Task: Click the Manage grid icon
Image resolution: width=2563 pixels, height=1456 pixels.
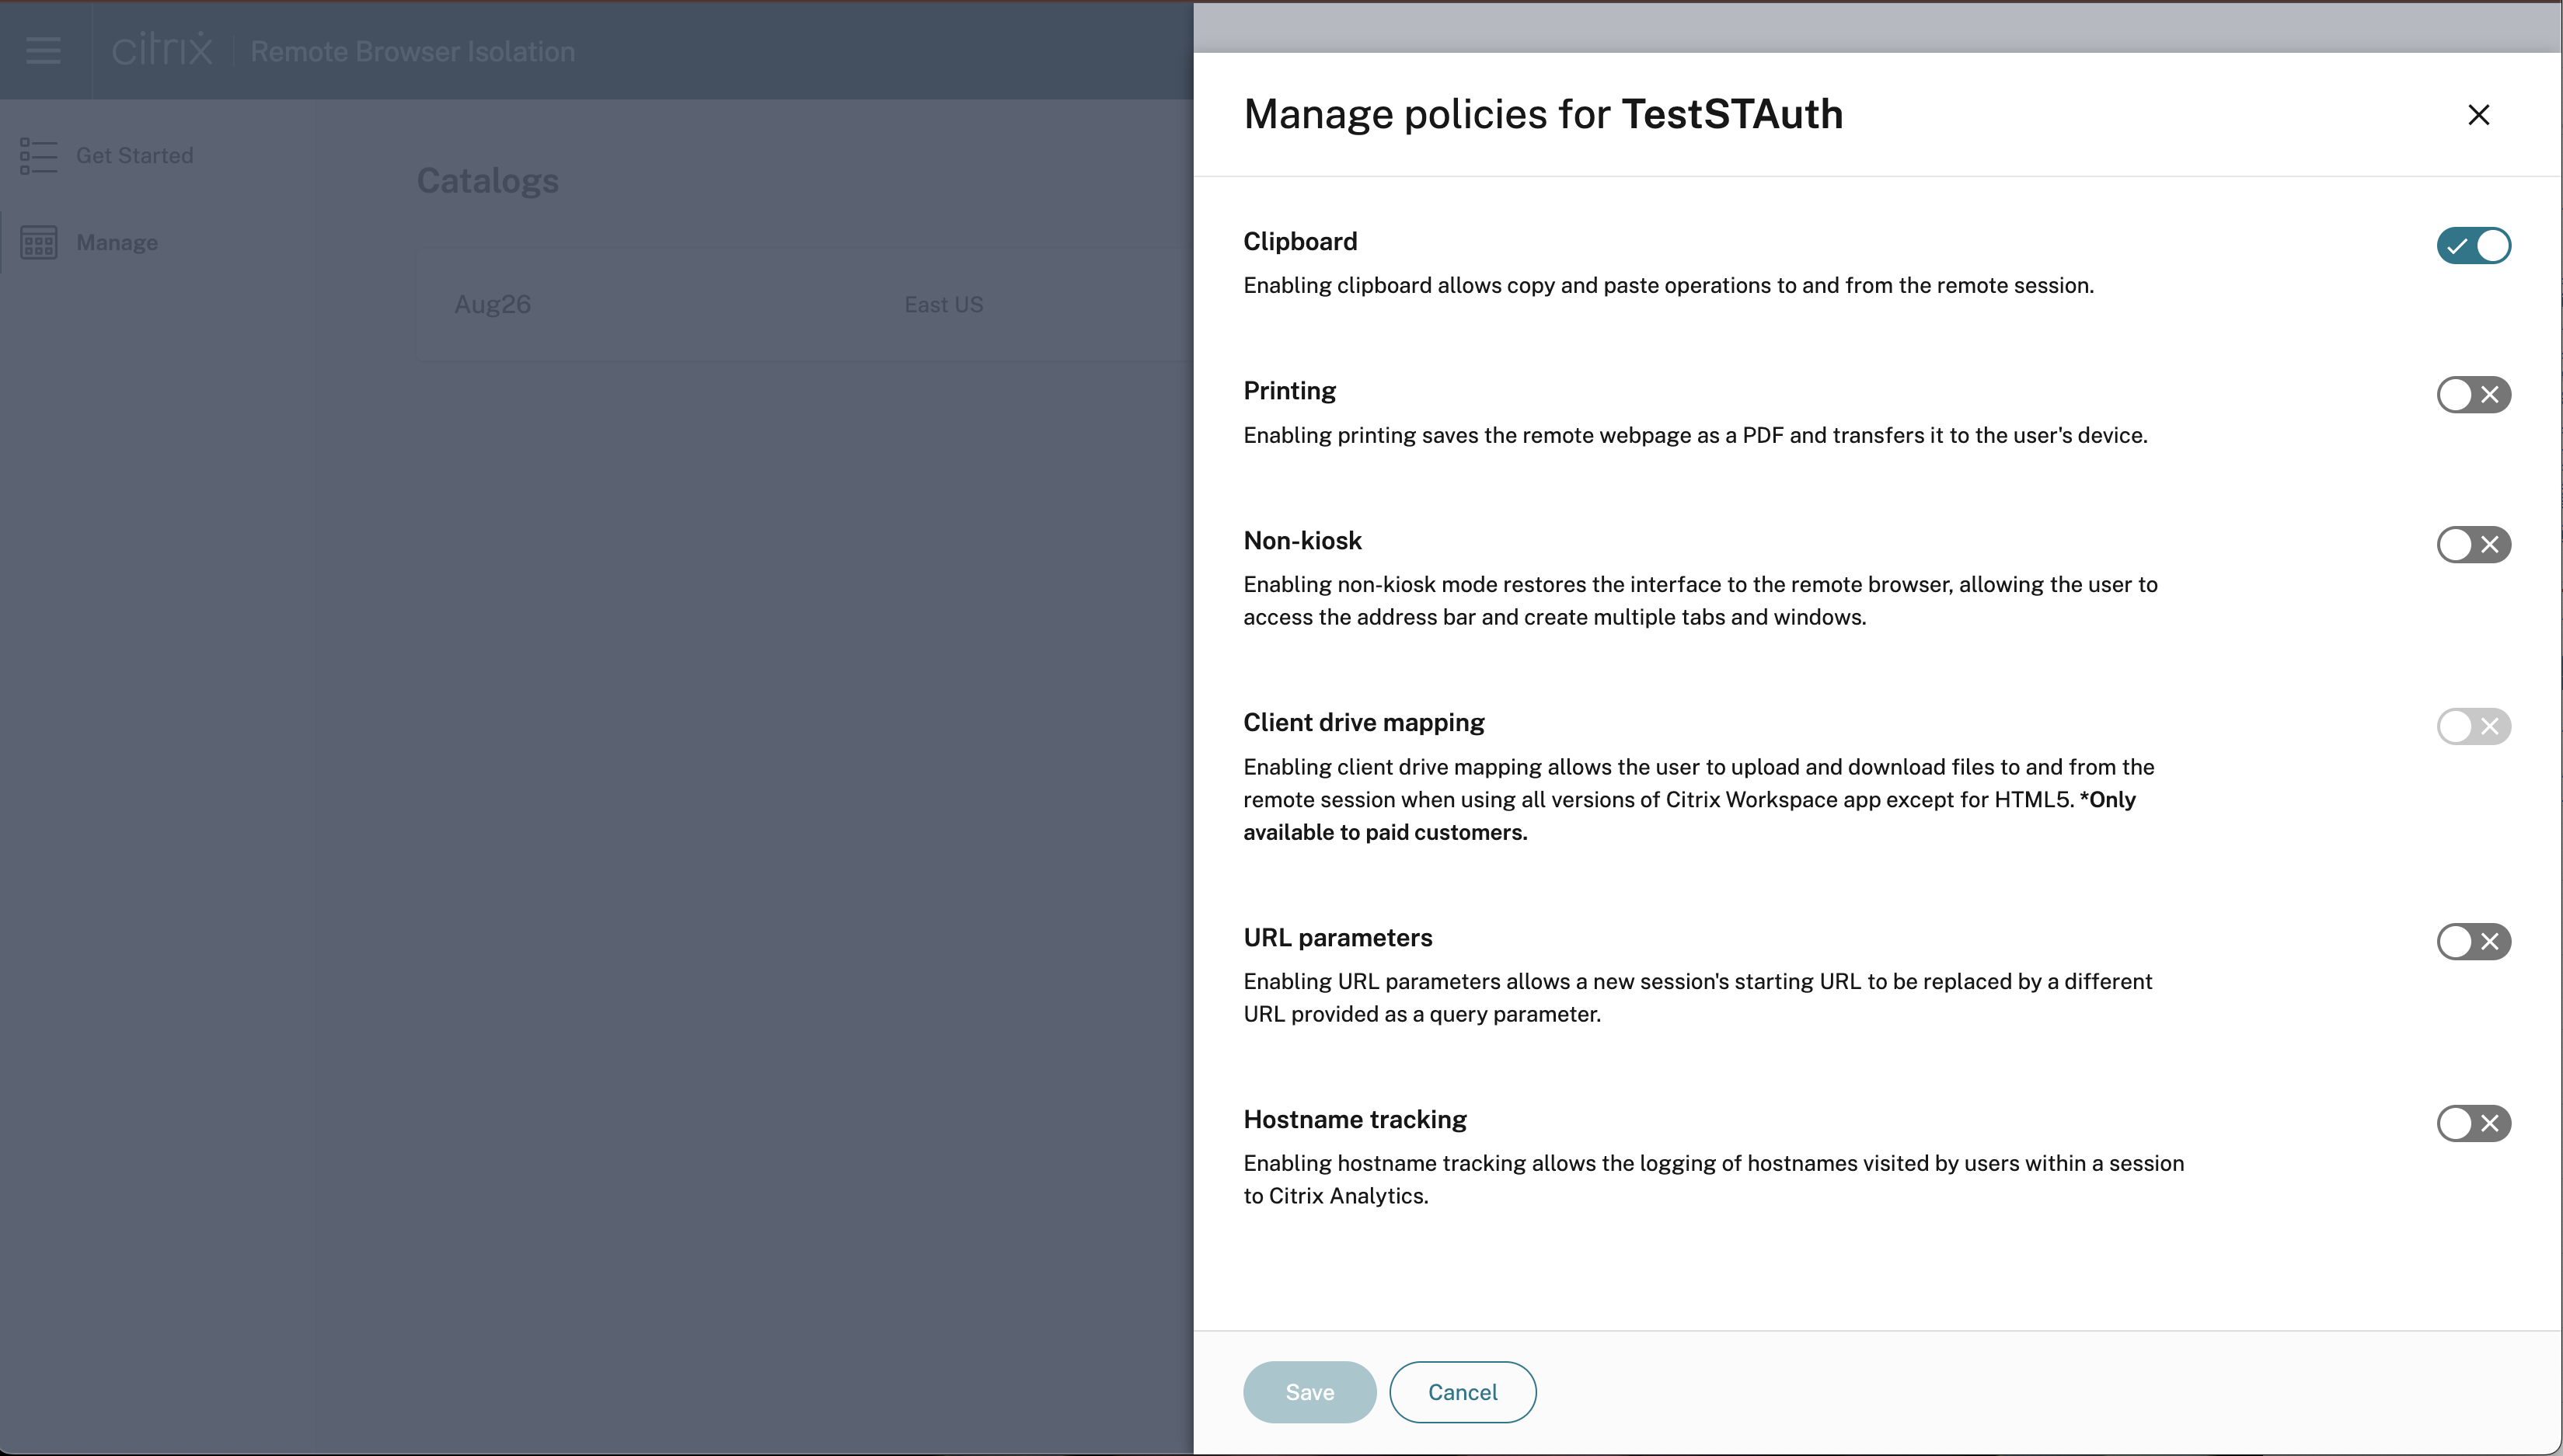Action: pyautogui.click(x=38, y=243)
